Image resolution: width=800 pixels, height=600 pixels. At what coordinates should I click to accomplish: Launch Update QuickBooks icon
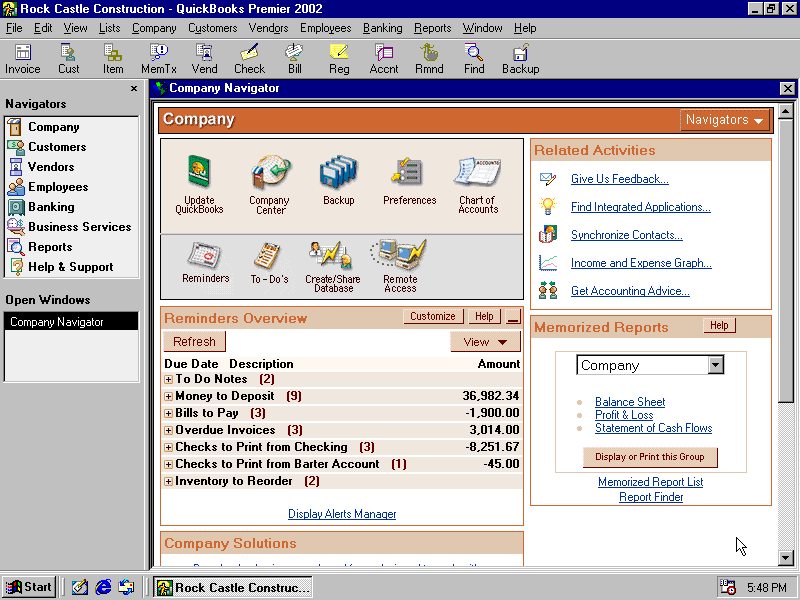[x=199, y=184]
